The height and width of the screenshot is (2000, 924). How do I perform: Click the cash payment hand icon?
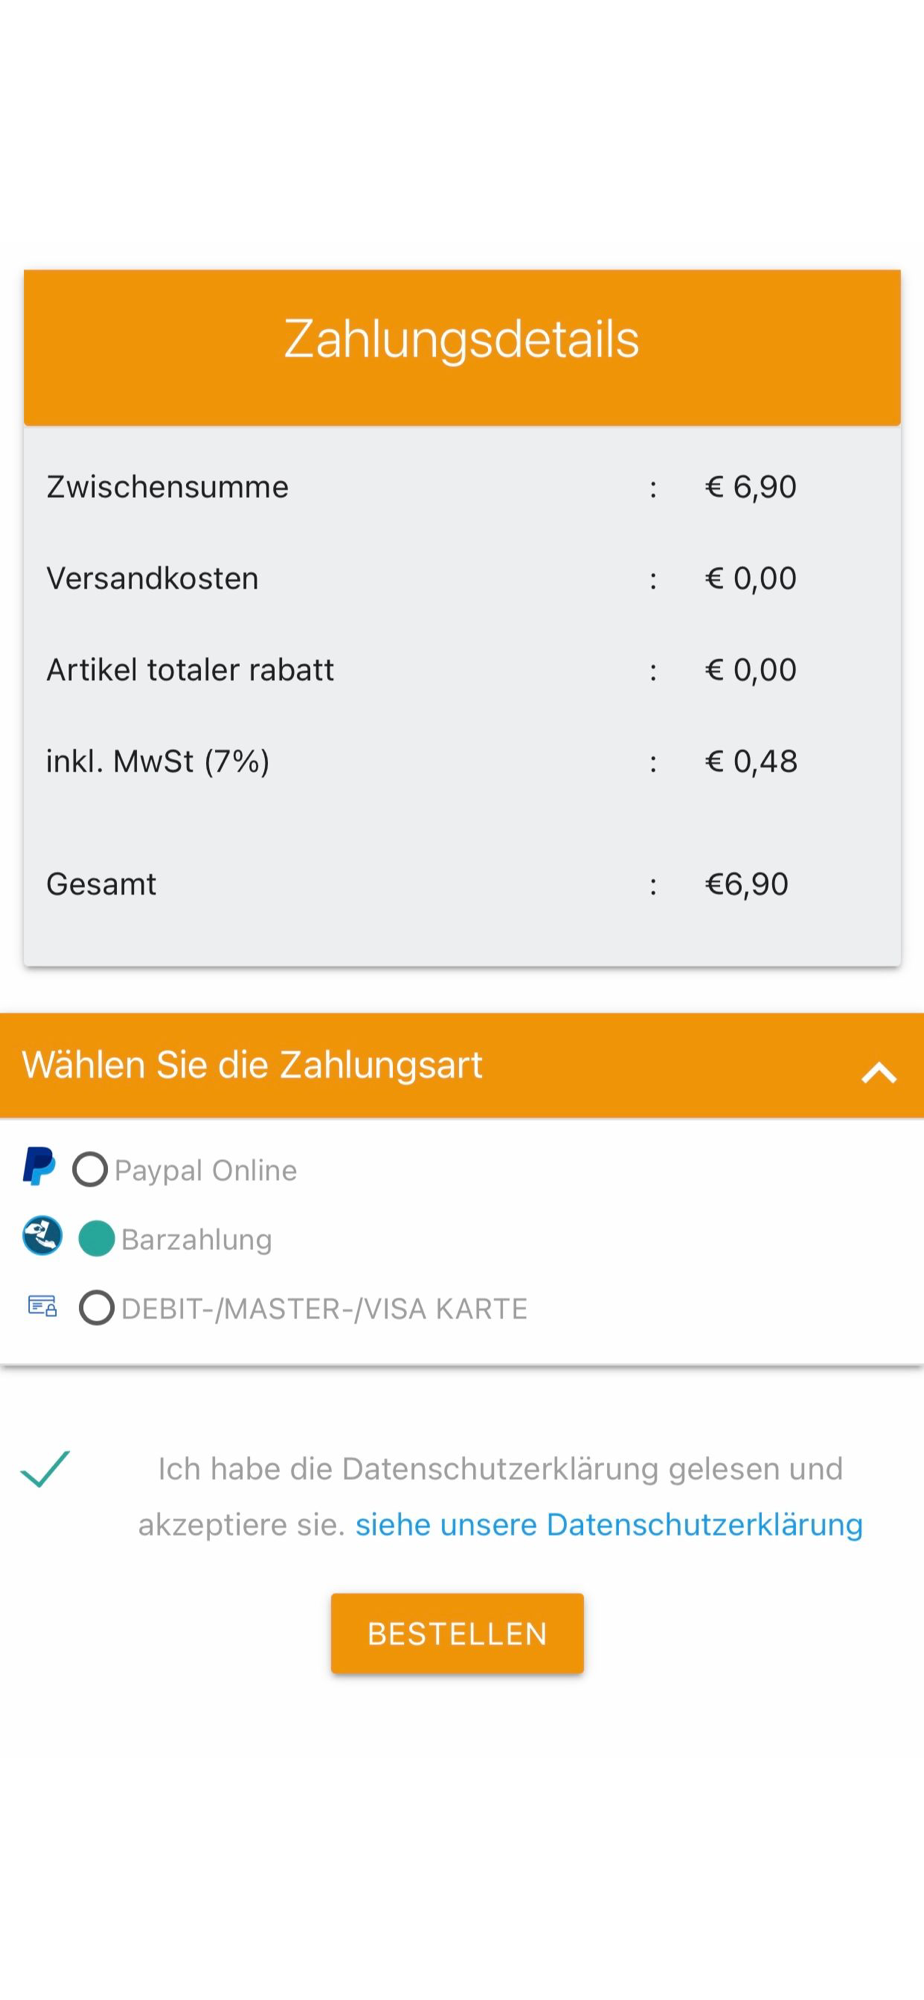pos(42,1236)
